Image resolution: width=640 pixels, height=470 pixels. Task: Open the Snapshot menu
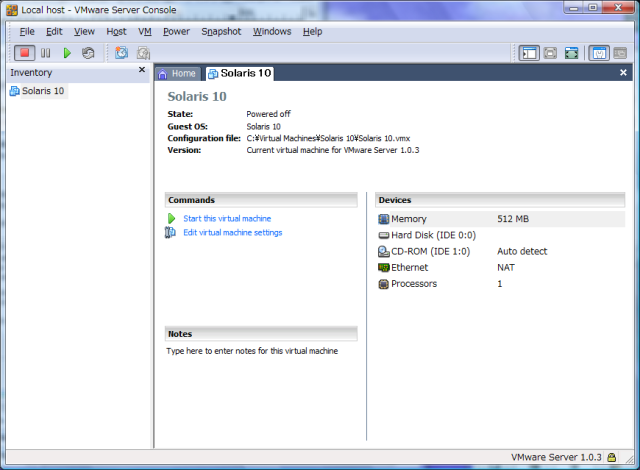tap(221, 31)
